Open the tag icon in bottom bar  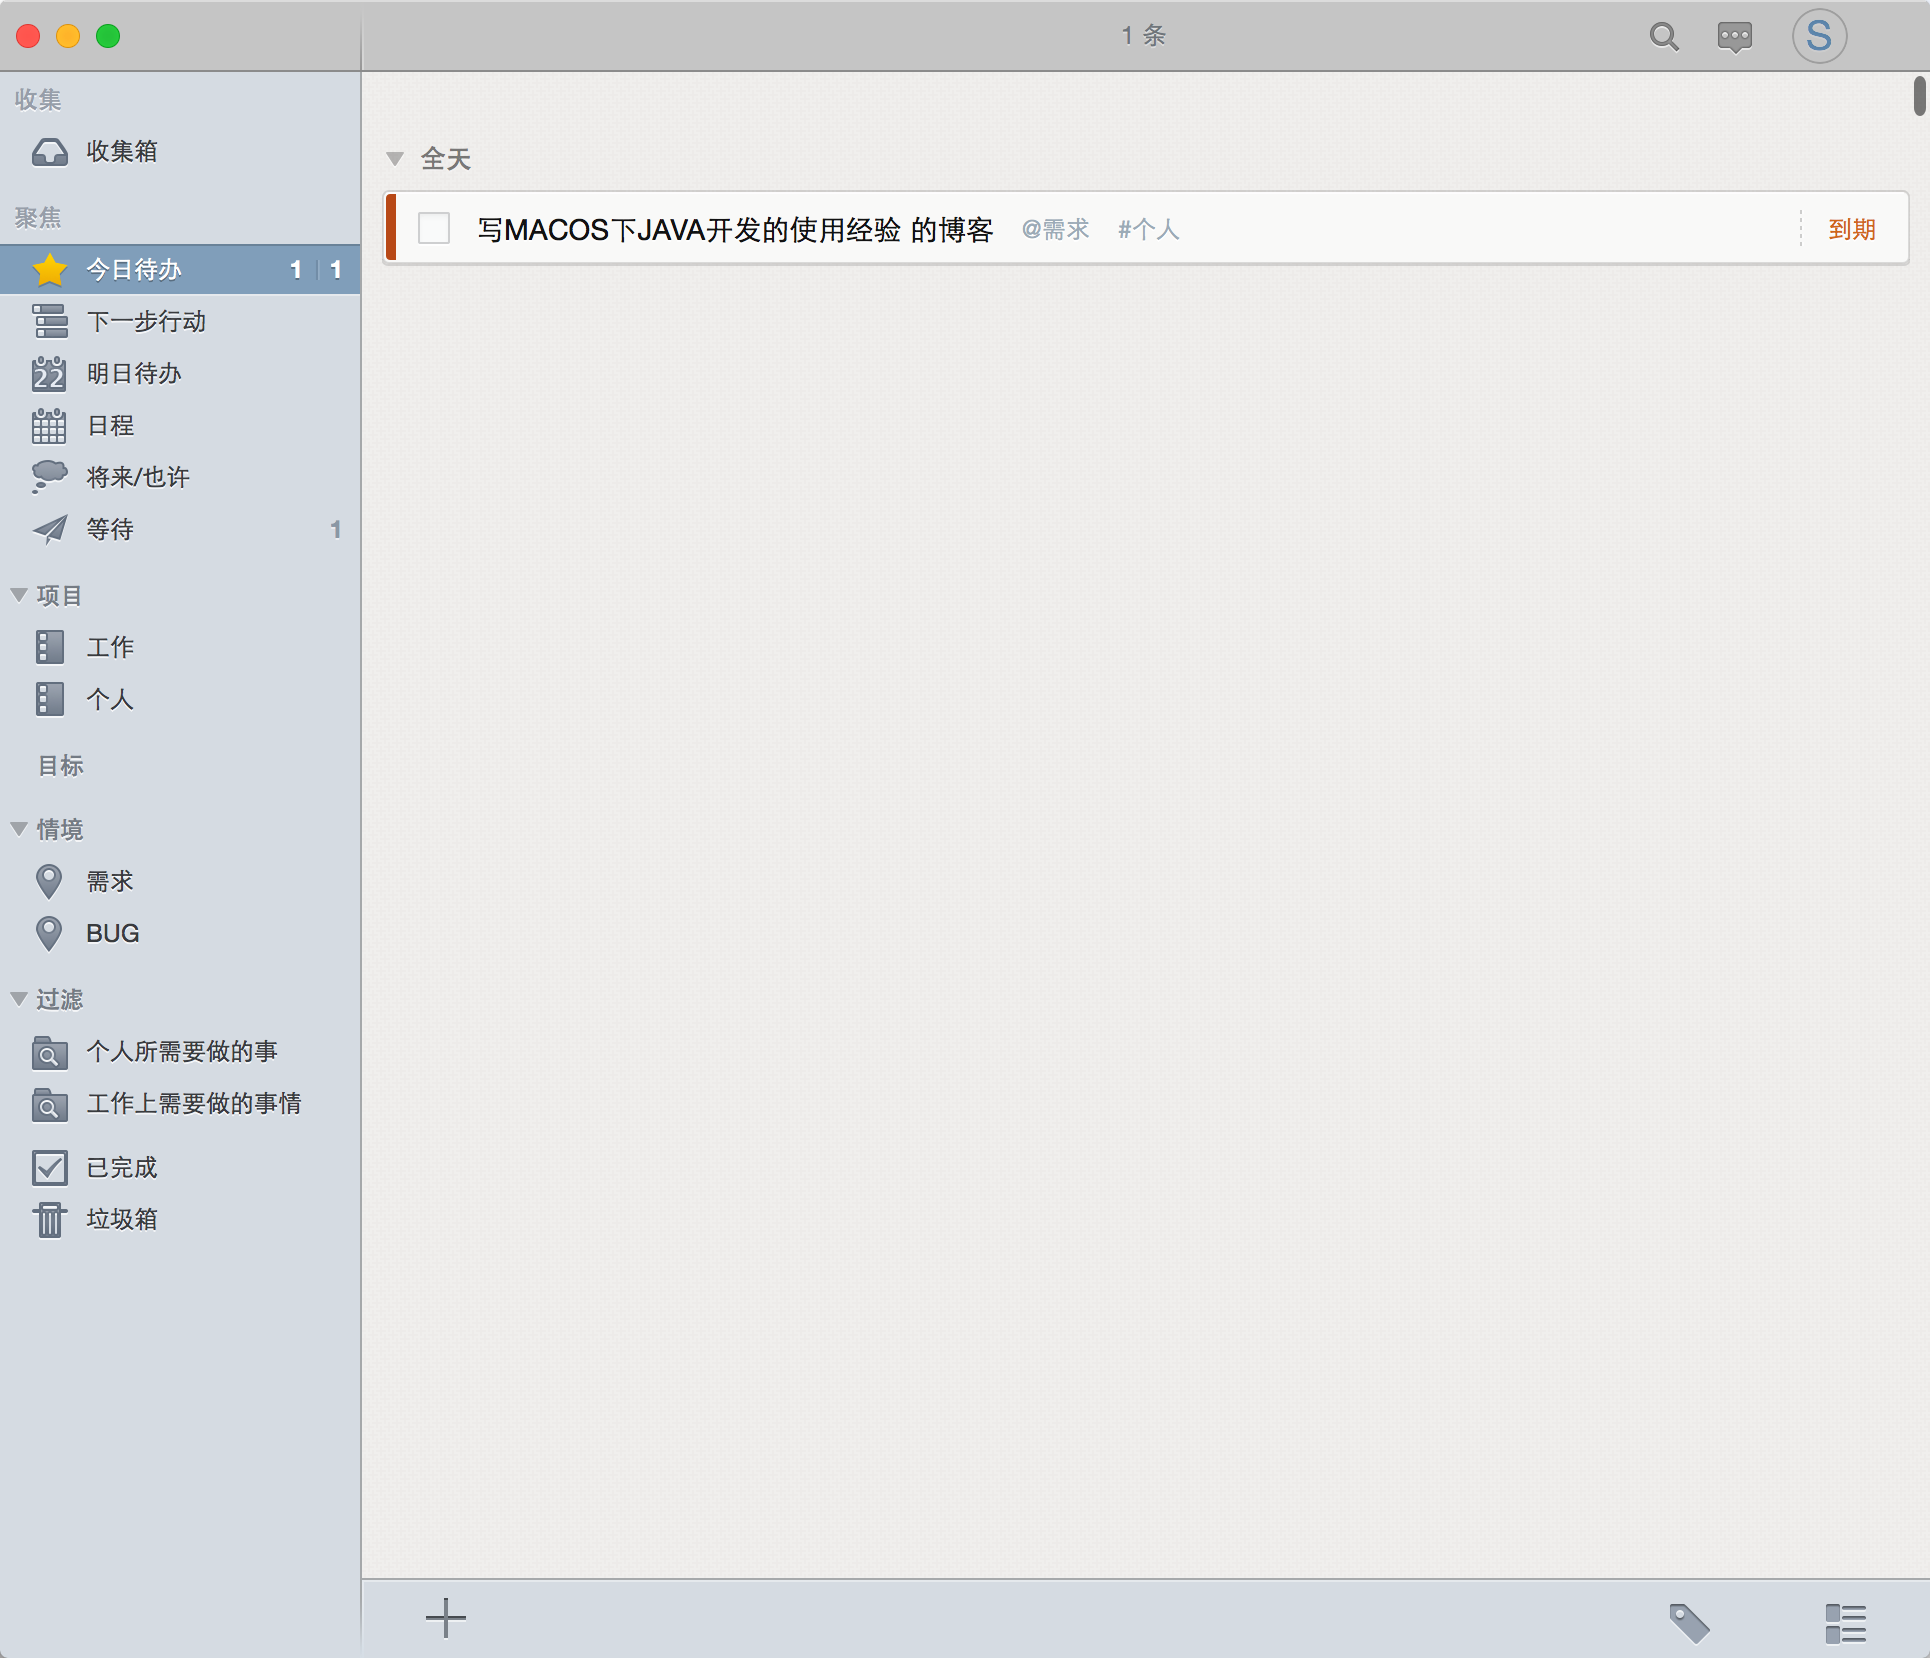(x=1689, y=1622)
